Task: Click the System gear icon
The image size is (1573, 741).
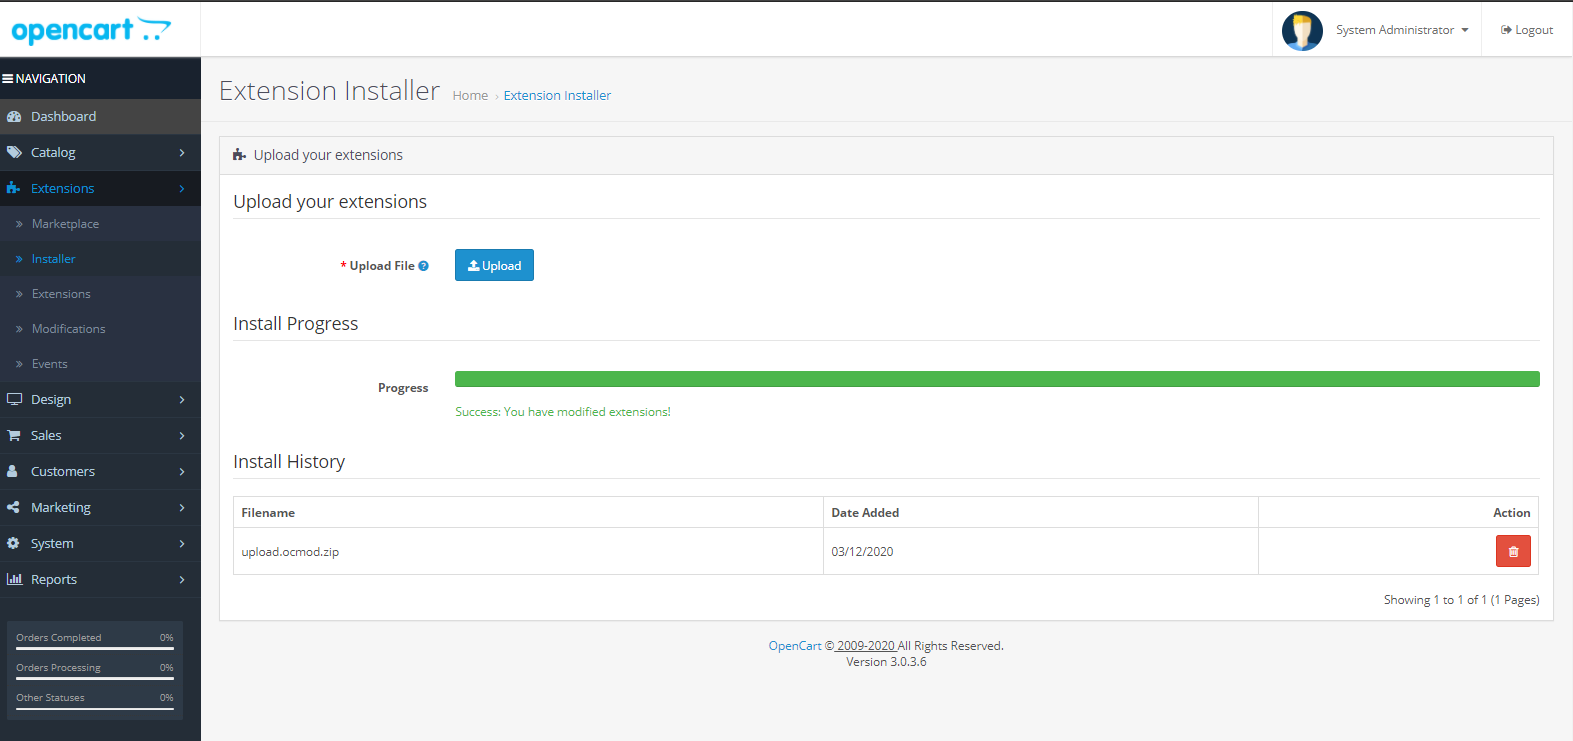Action: 13,543
